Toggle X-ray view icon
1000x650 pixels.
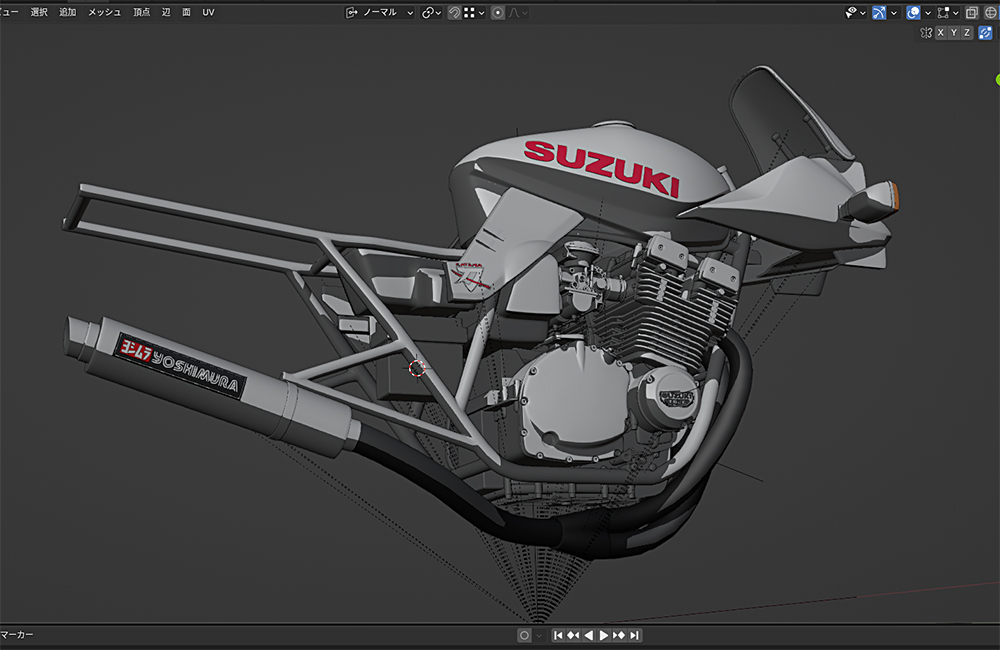[972, 13]
